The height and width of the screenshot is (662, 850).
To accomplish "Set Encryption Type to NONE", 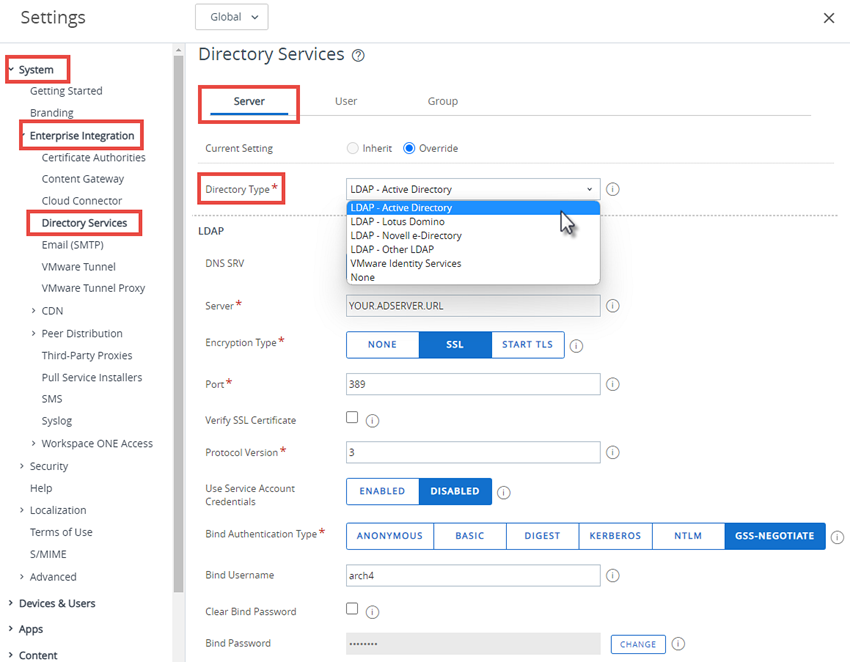I will pyautogui.click(x=383, y=345).
